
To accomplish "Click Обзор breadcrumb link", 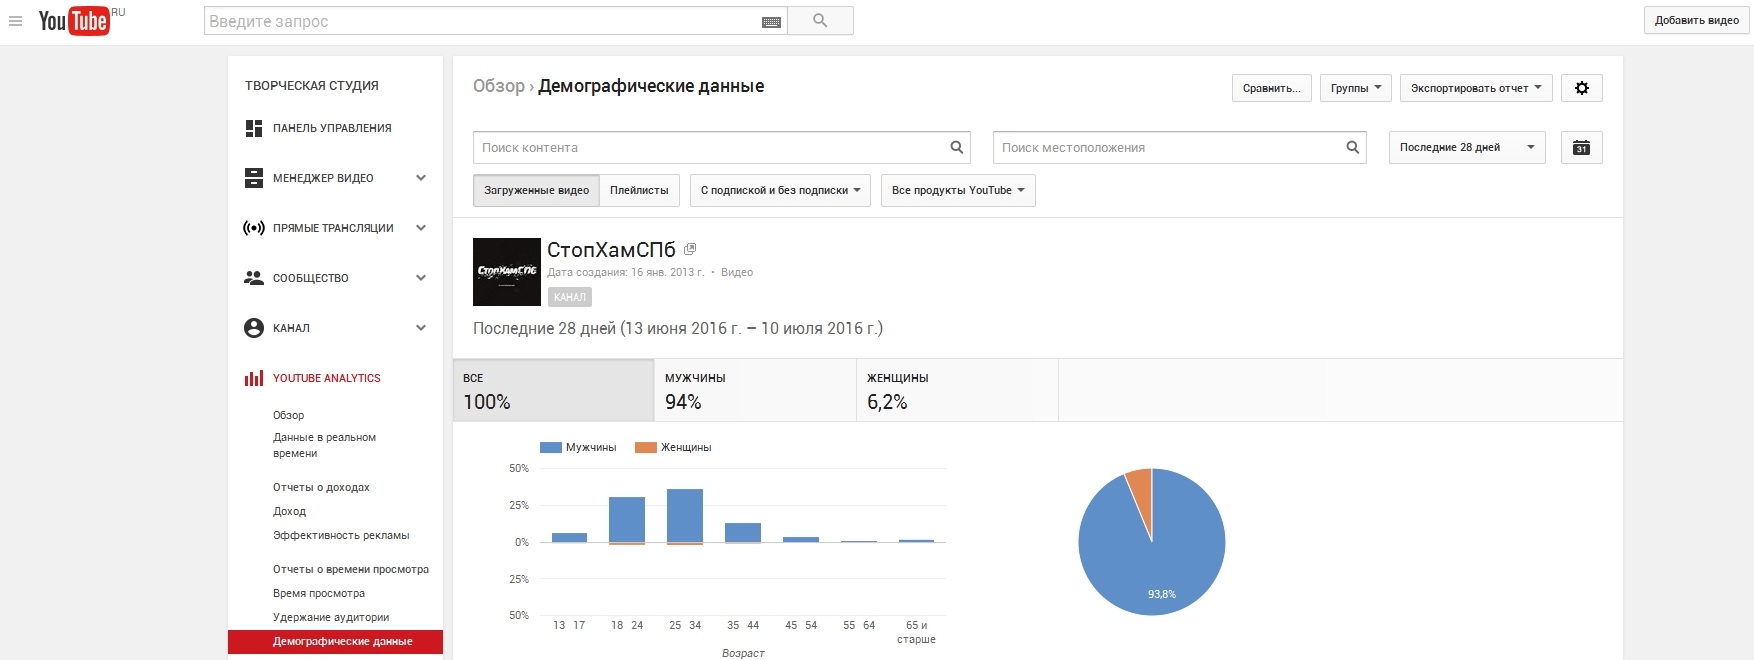I will pos(499,86).
